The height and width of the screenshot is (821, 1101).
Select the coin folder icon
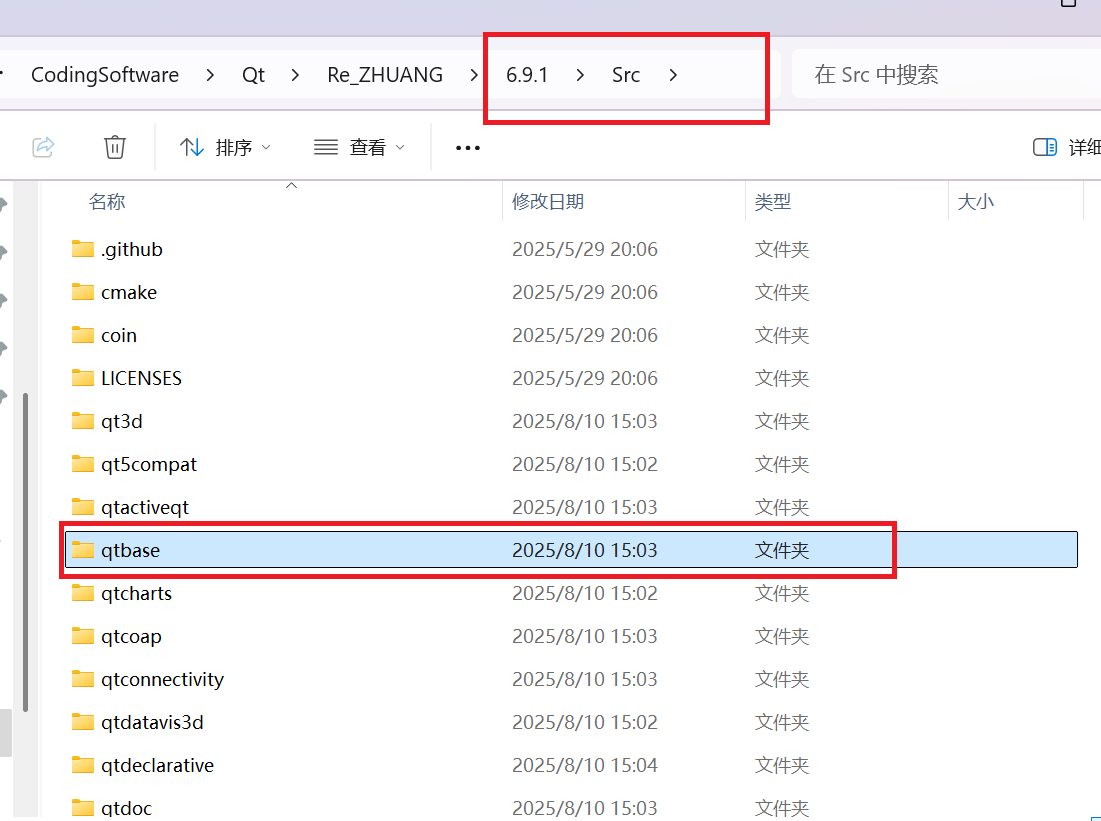83,334
